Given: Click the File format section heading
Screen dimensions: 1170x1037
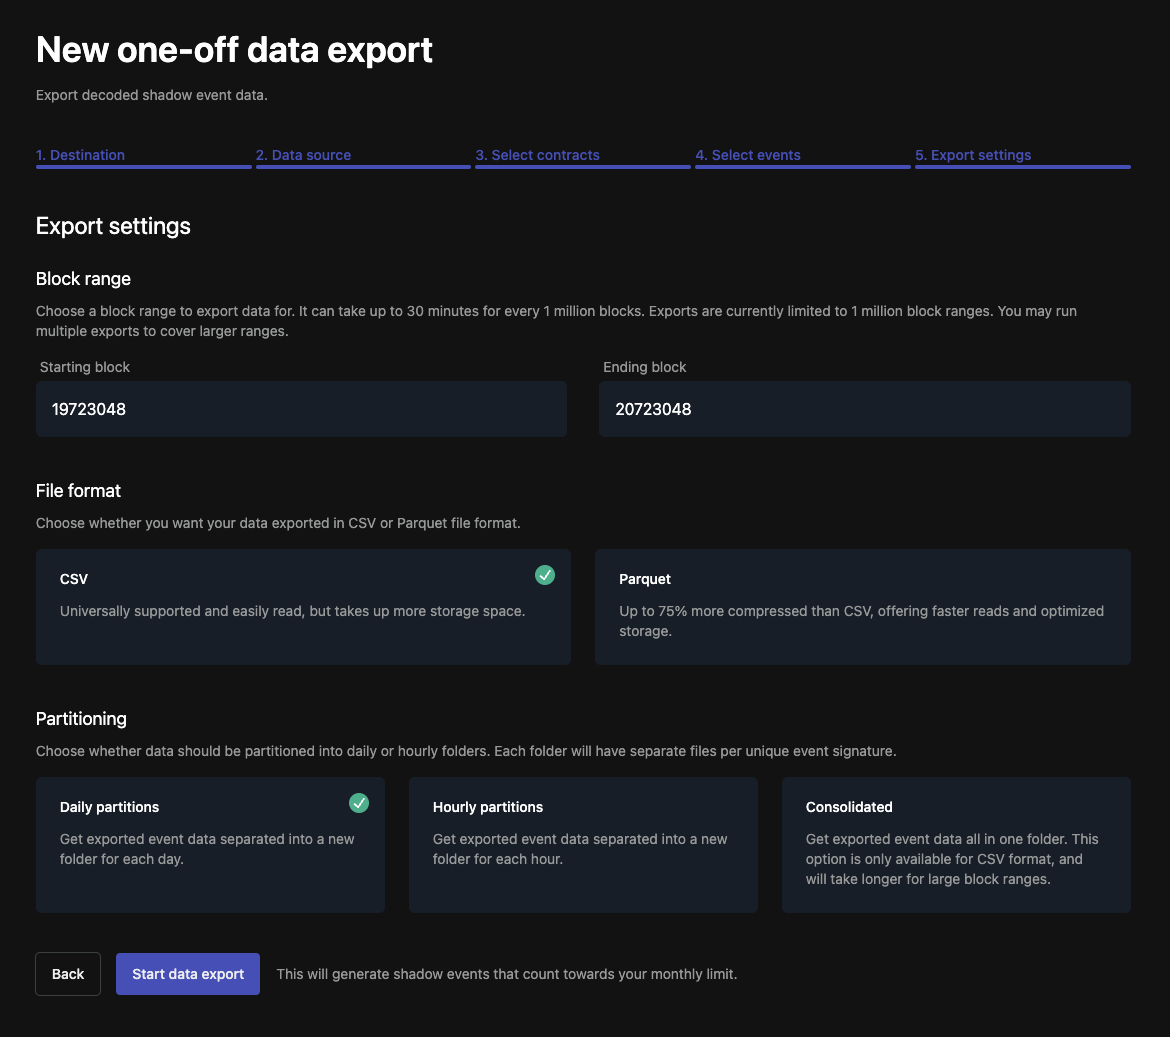Looking at the screenshot, I should (78, 491).
